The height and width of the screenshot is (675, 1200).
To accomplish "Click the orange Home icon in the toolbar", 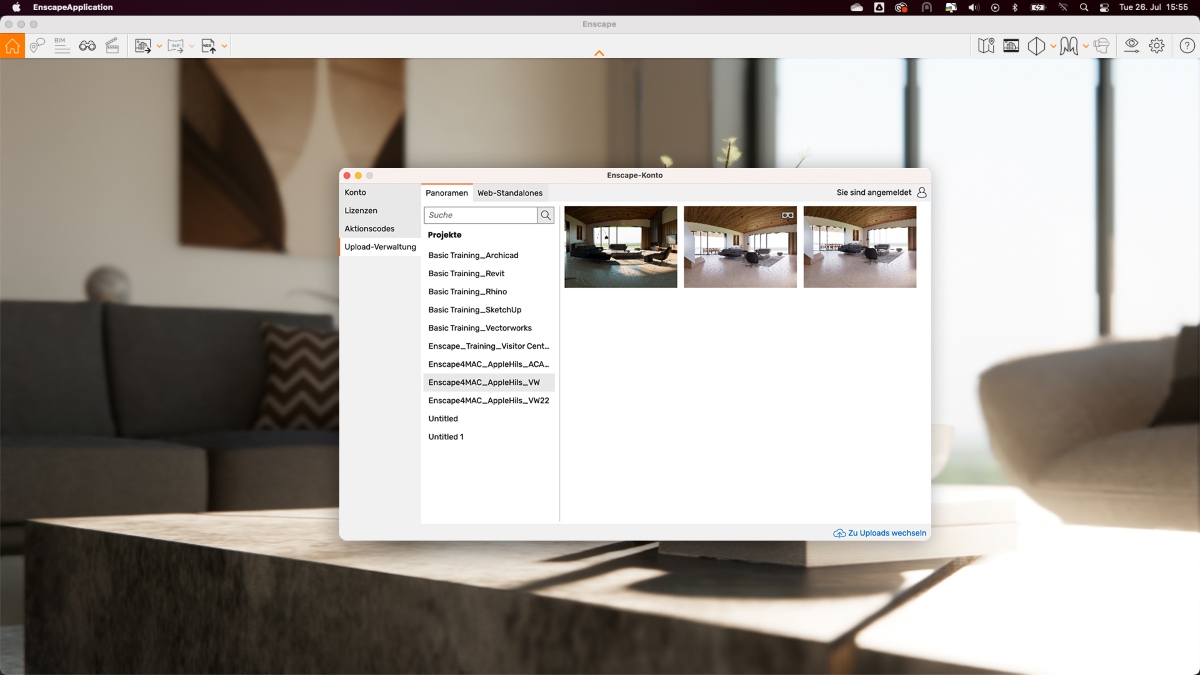I will point(12,46).
